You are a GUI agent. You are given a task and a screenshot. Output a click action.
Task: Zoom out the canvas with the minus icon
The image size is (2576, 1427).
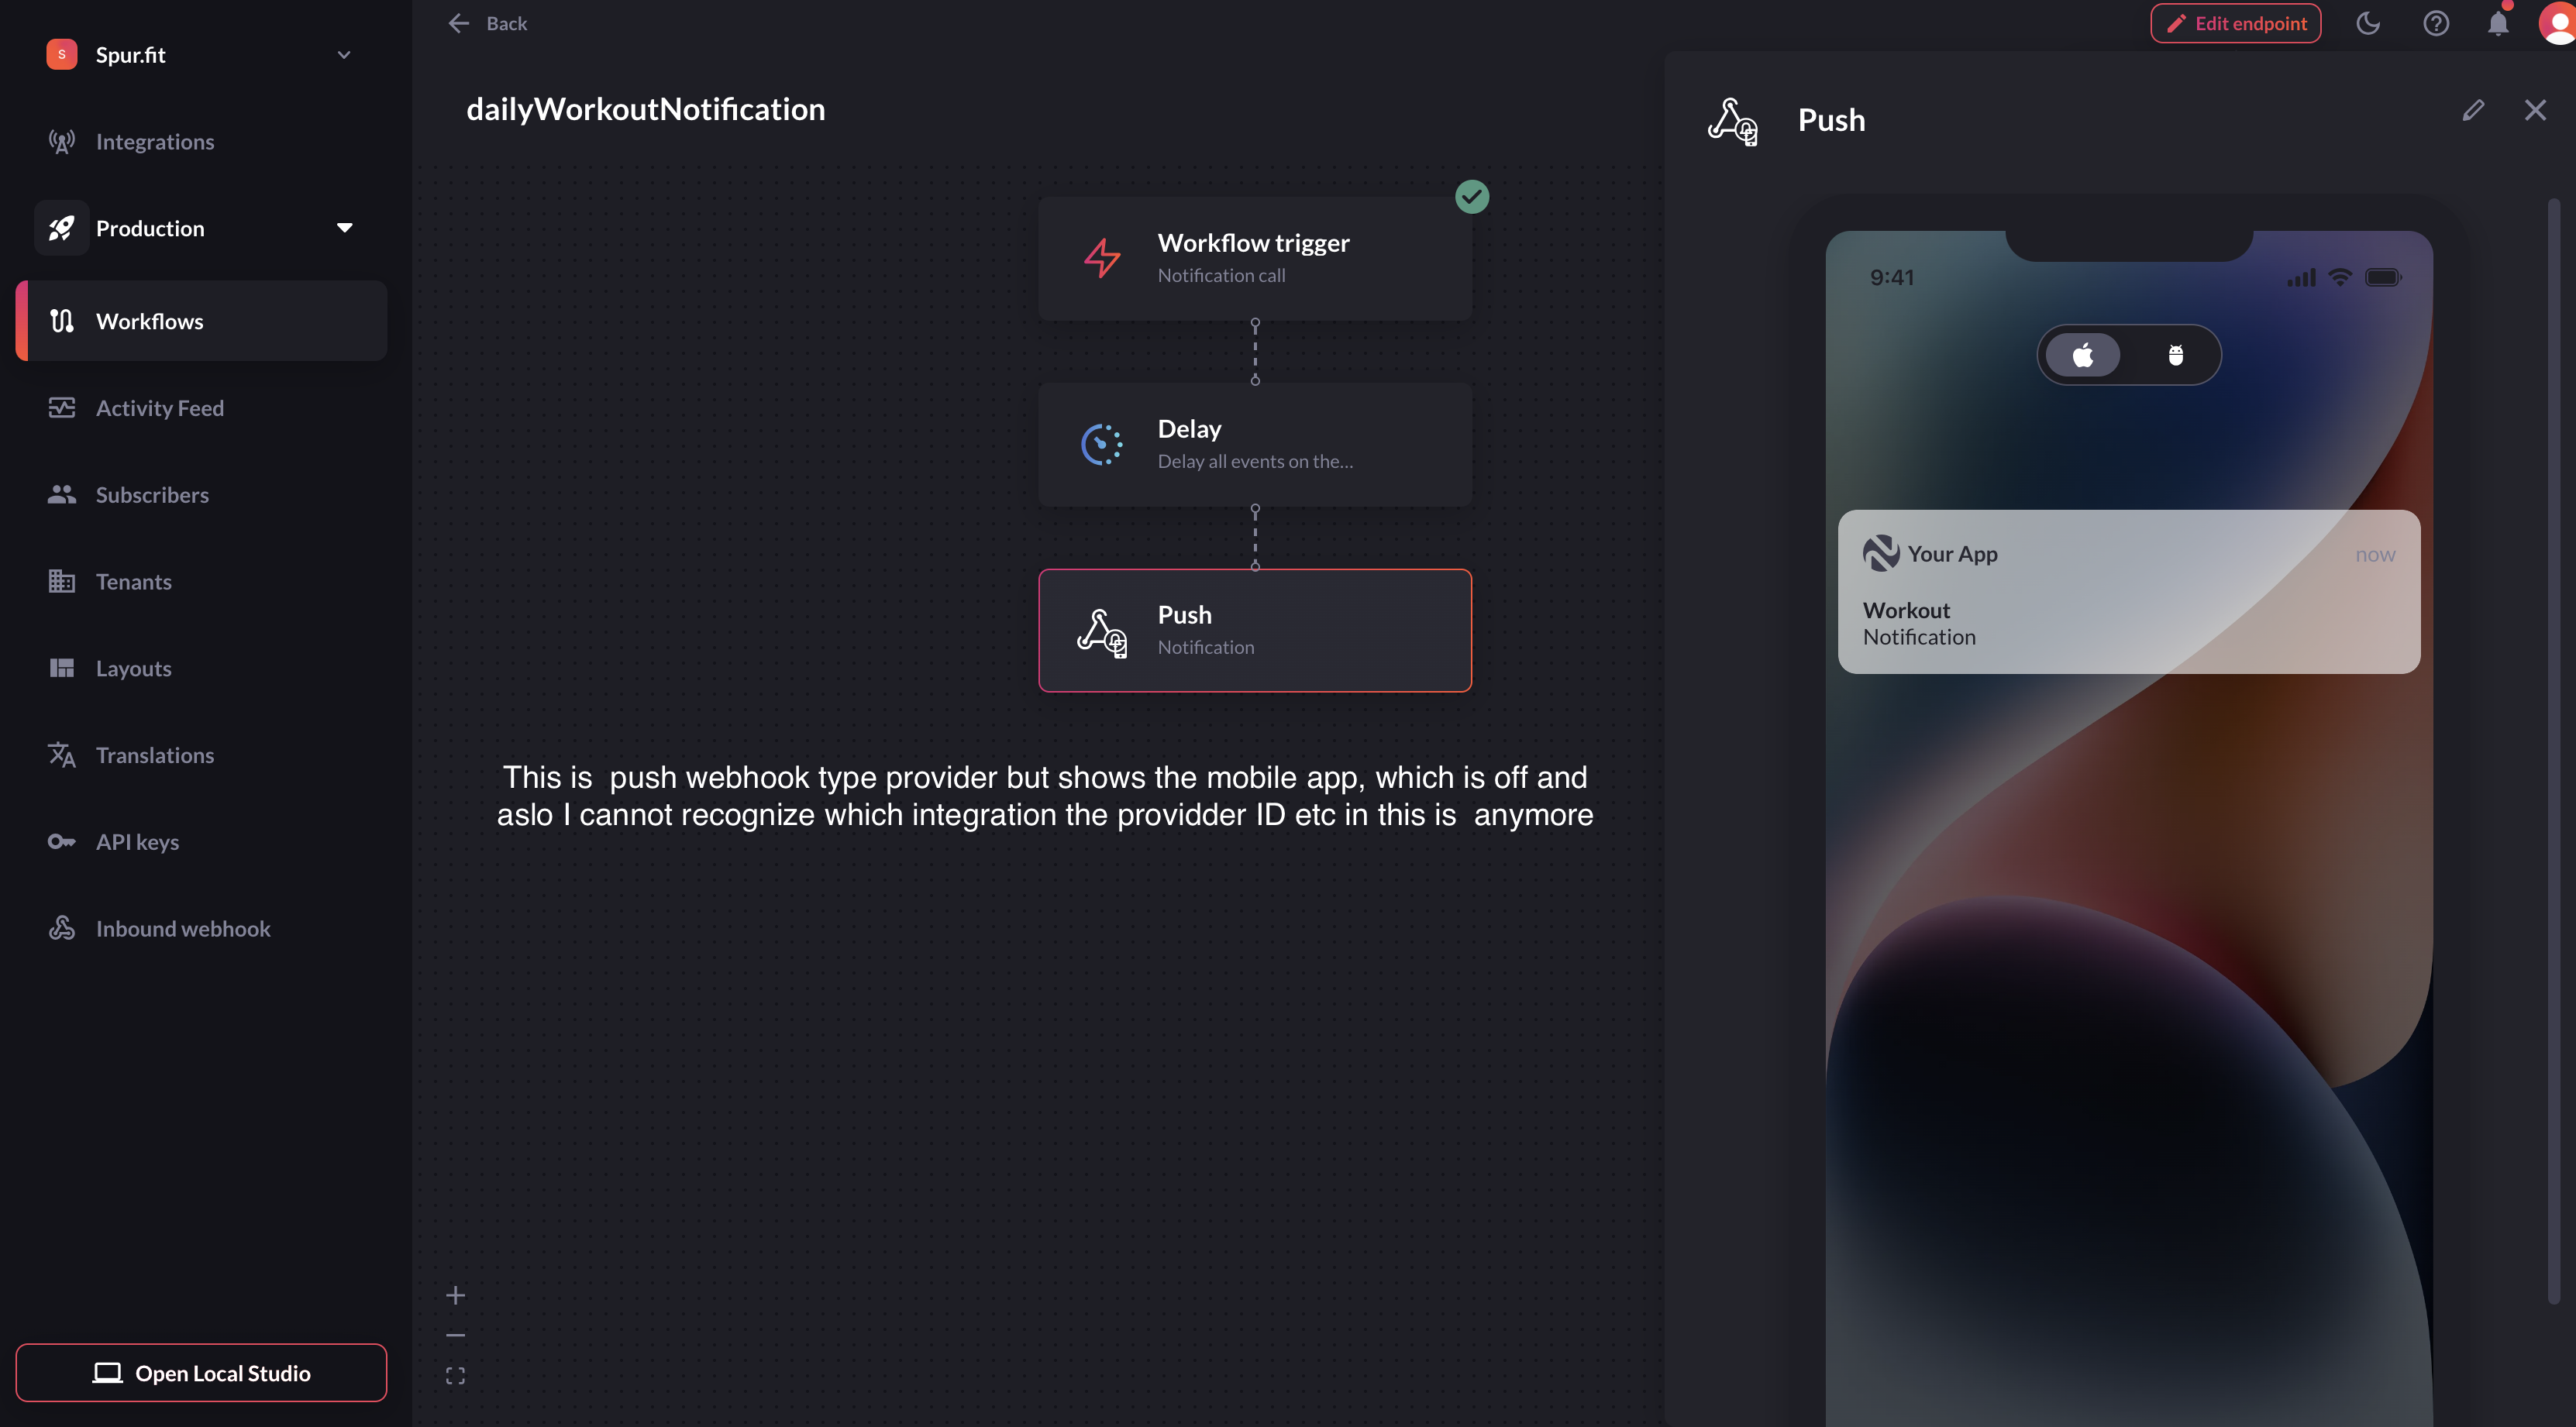coord(455,1335)
